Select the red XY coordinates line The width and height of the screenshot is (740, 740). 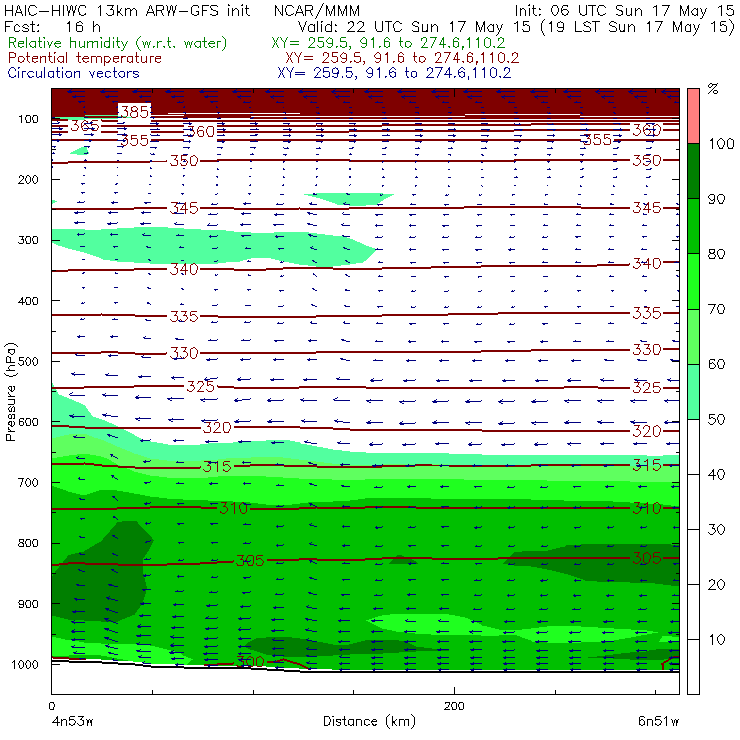402,58
